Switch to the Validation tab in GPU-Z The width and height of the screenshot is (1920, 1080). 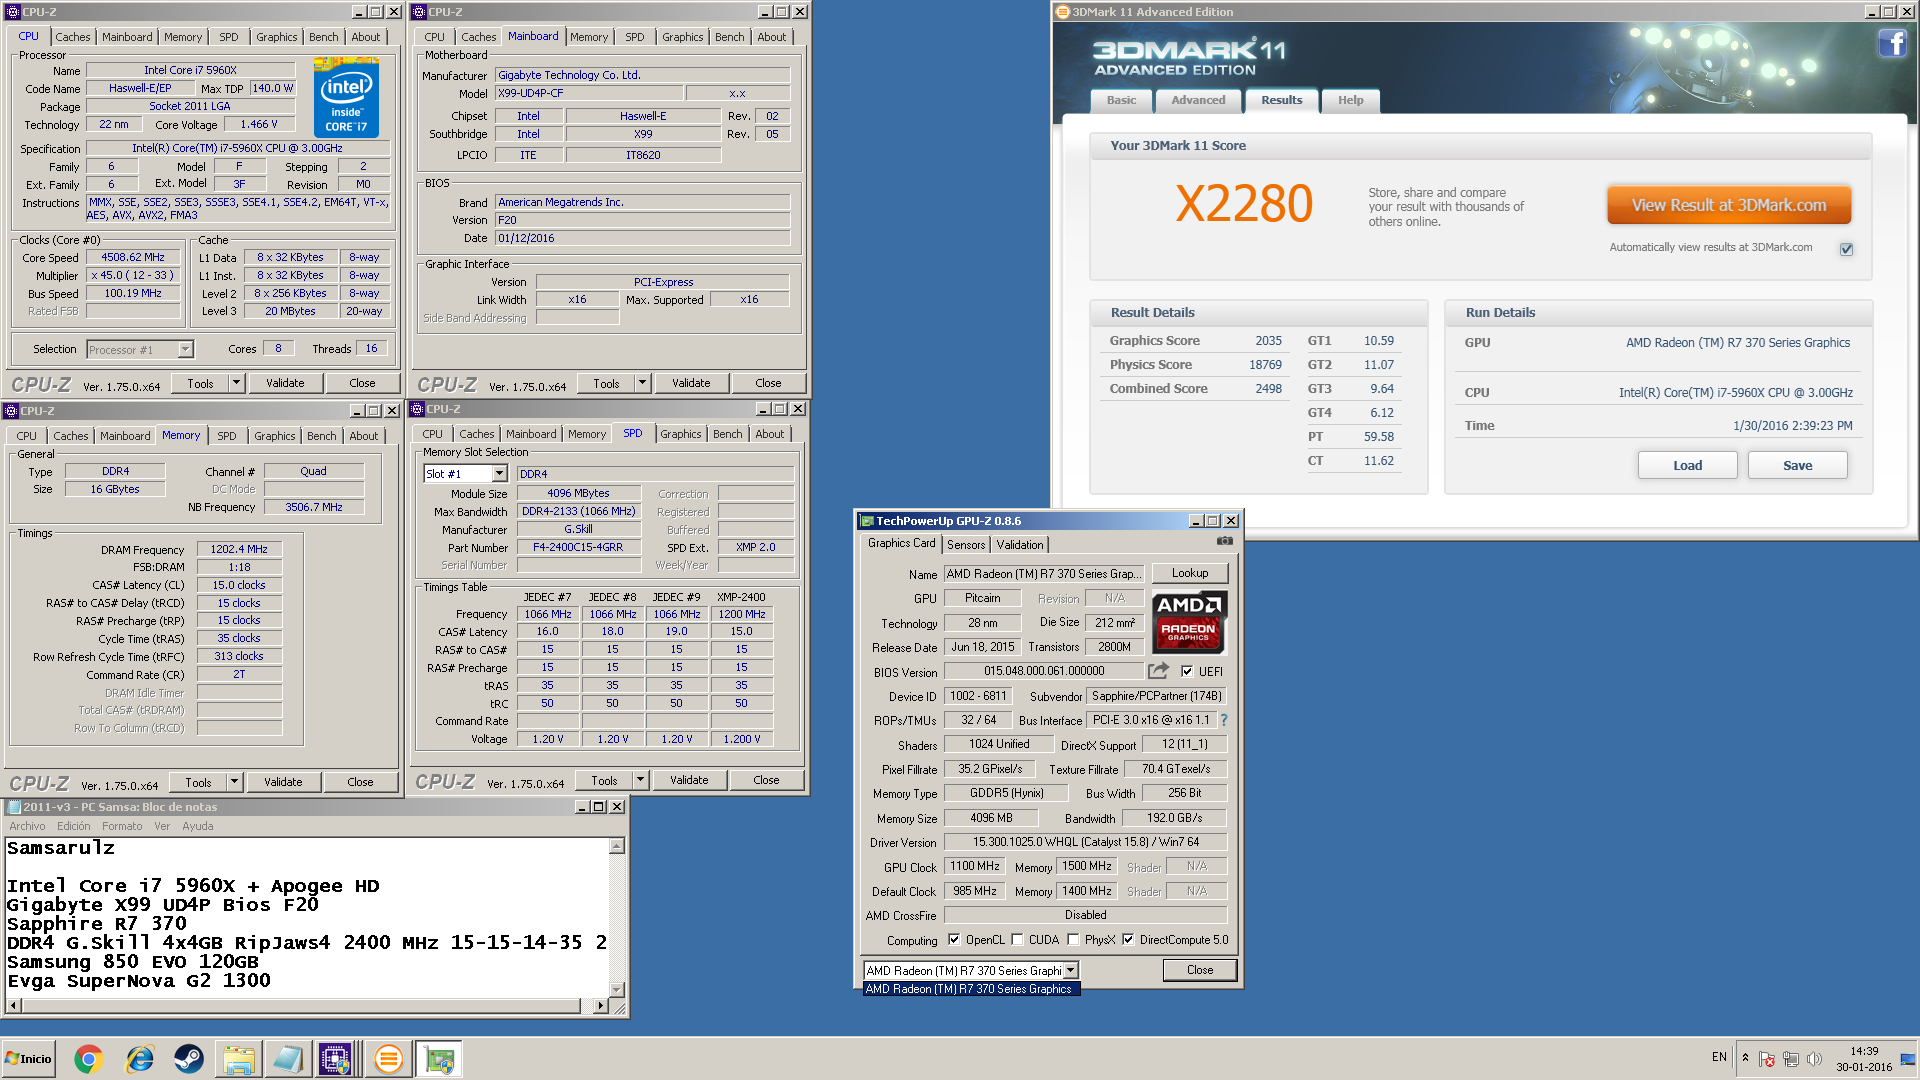click(1019, 545)
